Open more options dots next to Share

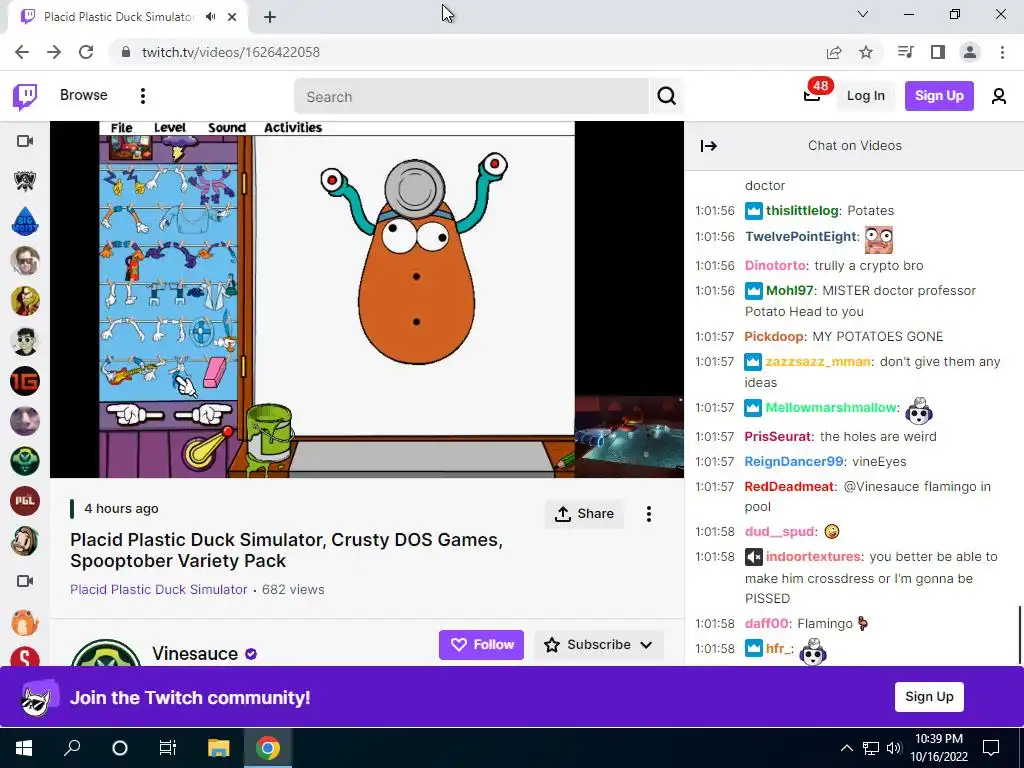point(648,514)
